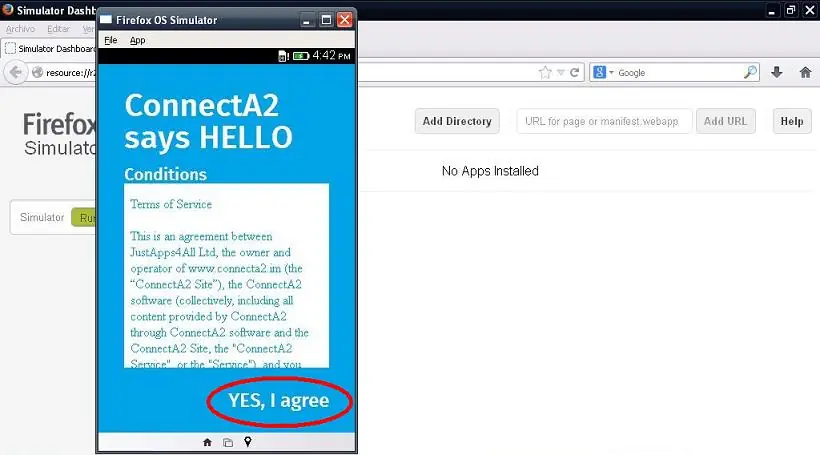Open the File menu in Firefox OS Simulator
Screen dimensions: 820x455
[x=111, y=40]
